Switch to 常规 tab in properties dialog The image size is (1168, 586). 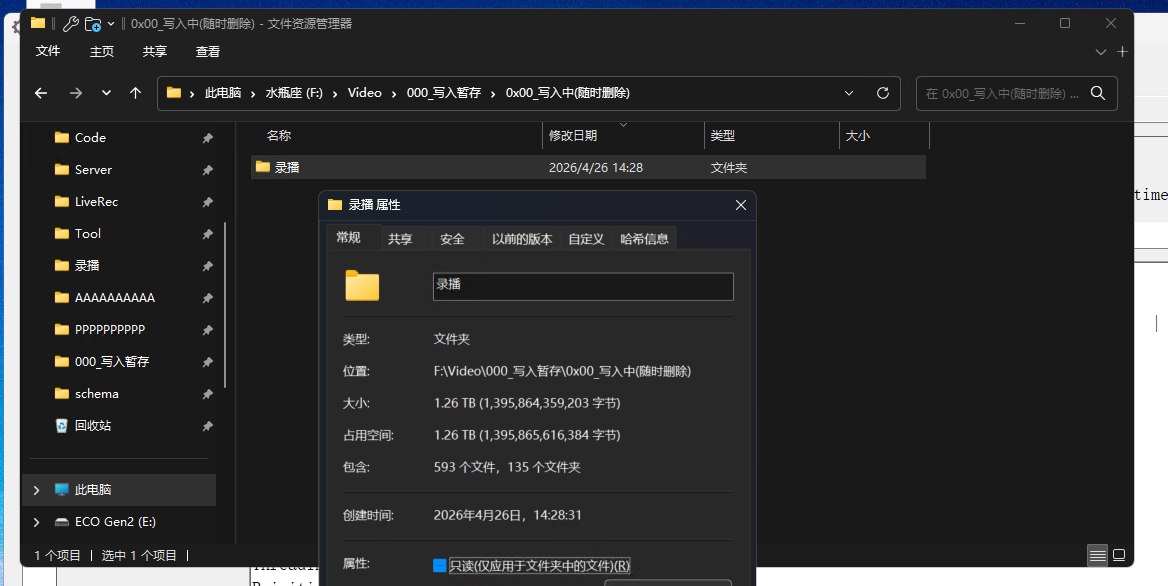pyautogui.click(x=348, y=238)
